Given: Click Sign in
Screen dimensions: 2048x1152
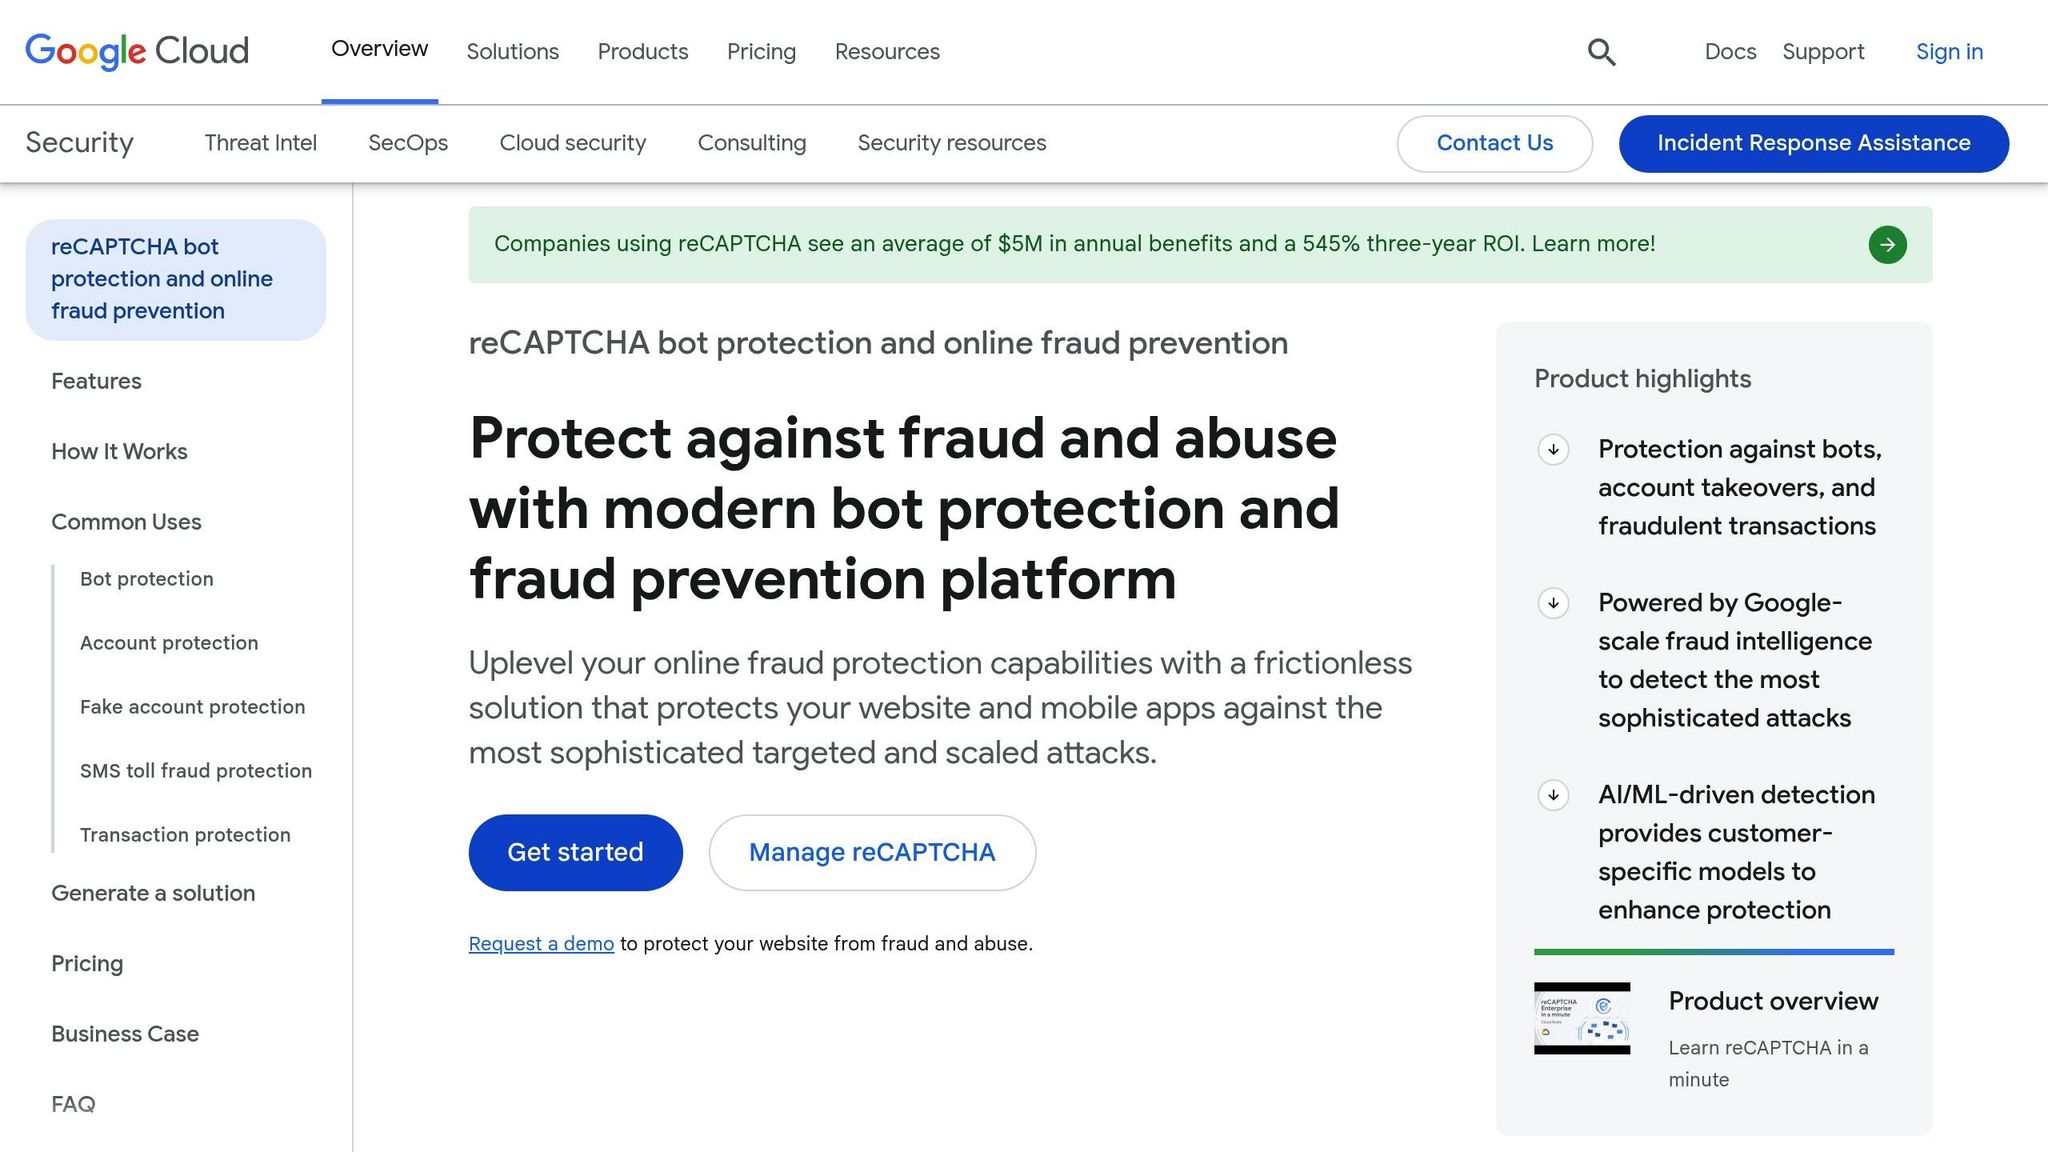Looking at the screenshot, I should 1949,52.
